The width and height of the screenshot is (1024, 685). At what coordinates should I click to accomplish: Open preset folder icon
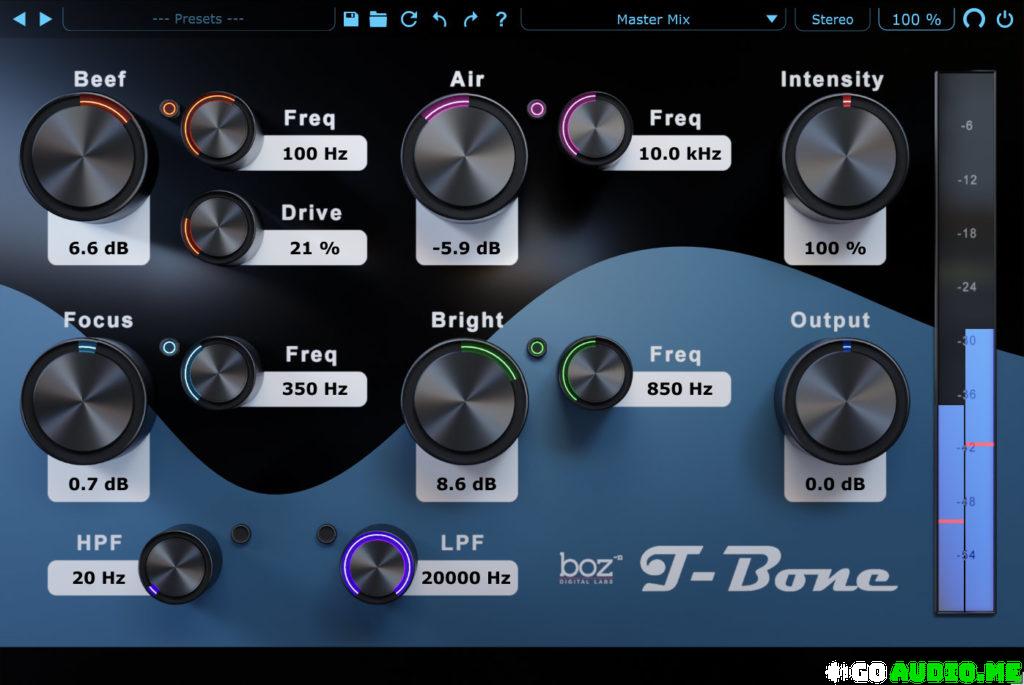click(378, 19)
